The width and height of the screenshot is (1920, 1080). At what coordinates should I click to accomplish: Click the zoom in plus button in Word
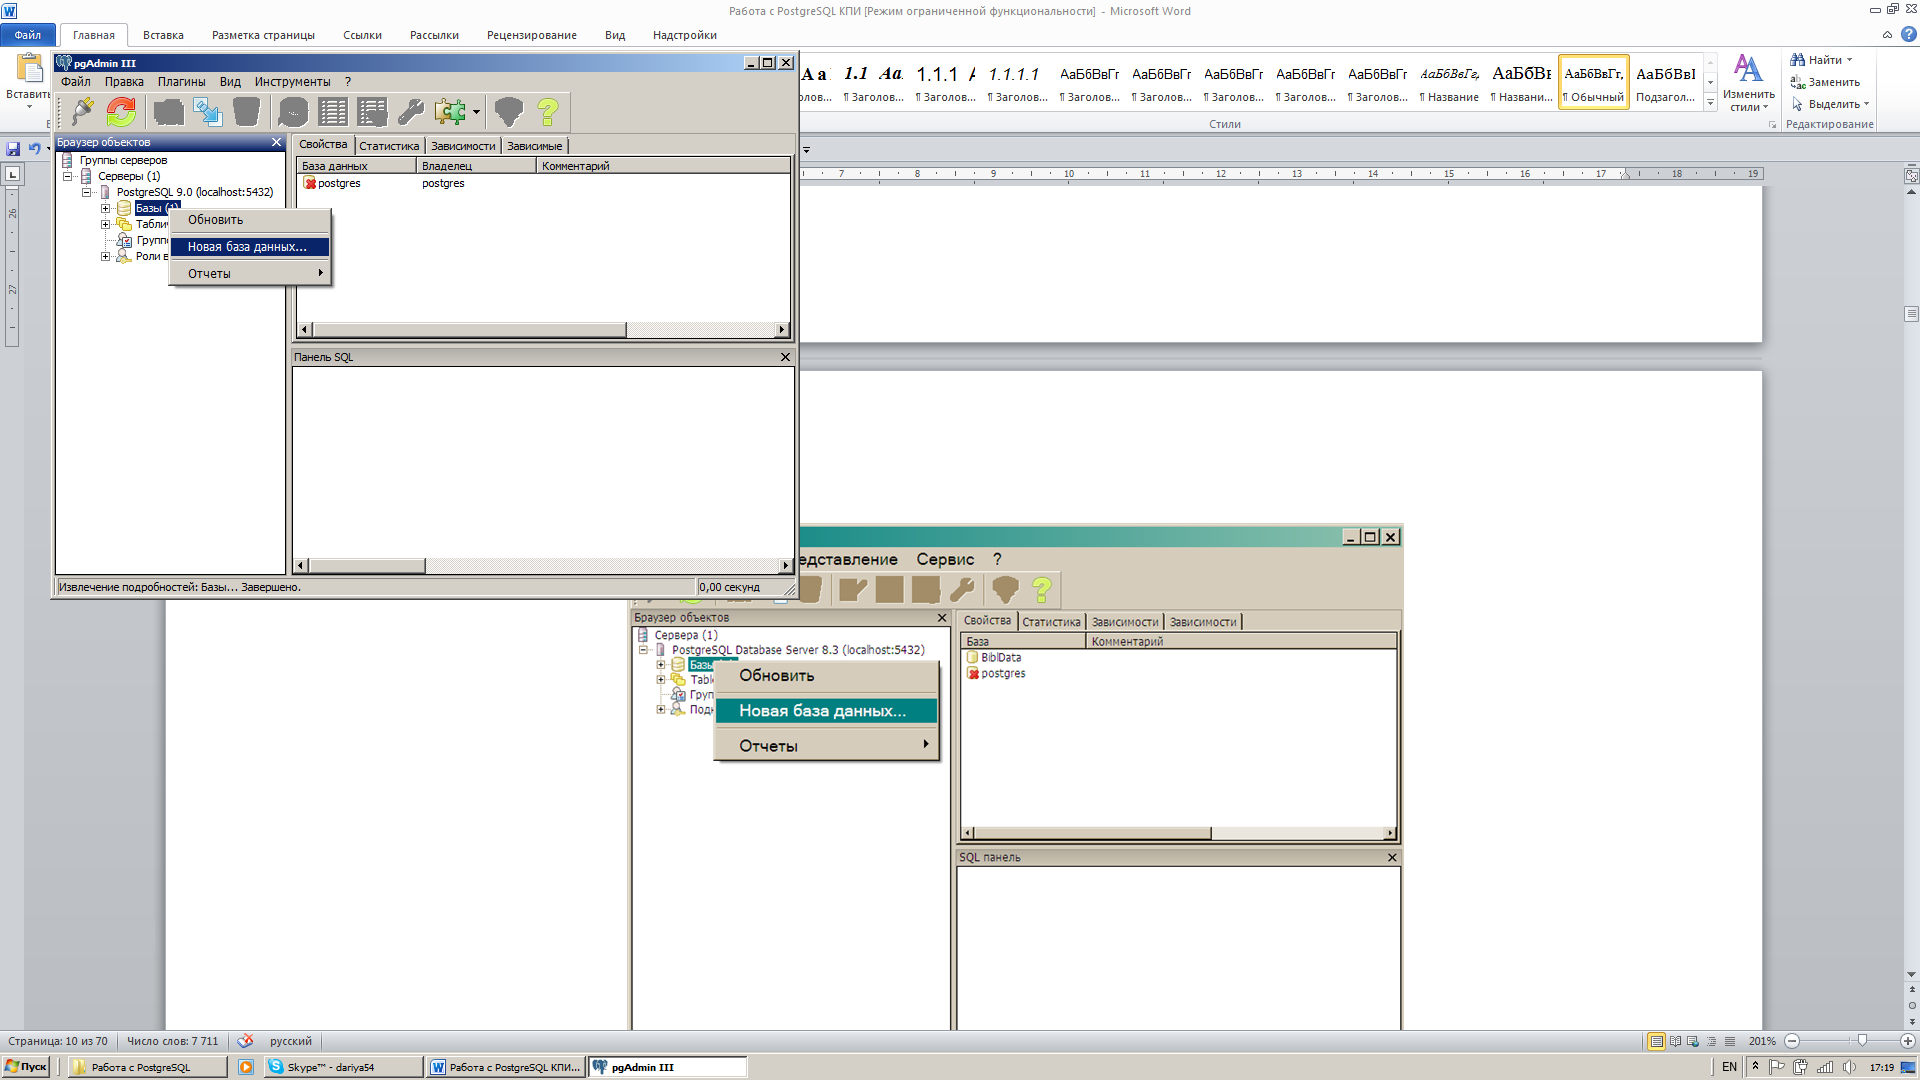(x=1907, y=1041)
